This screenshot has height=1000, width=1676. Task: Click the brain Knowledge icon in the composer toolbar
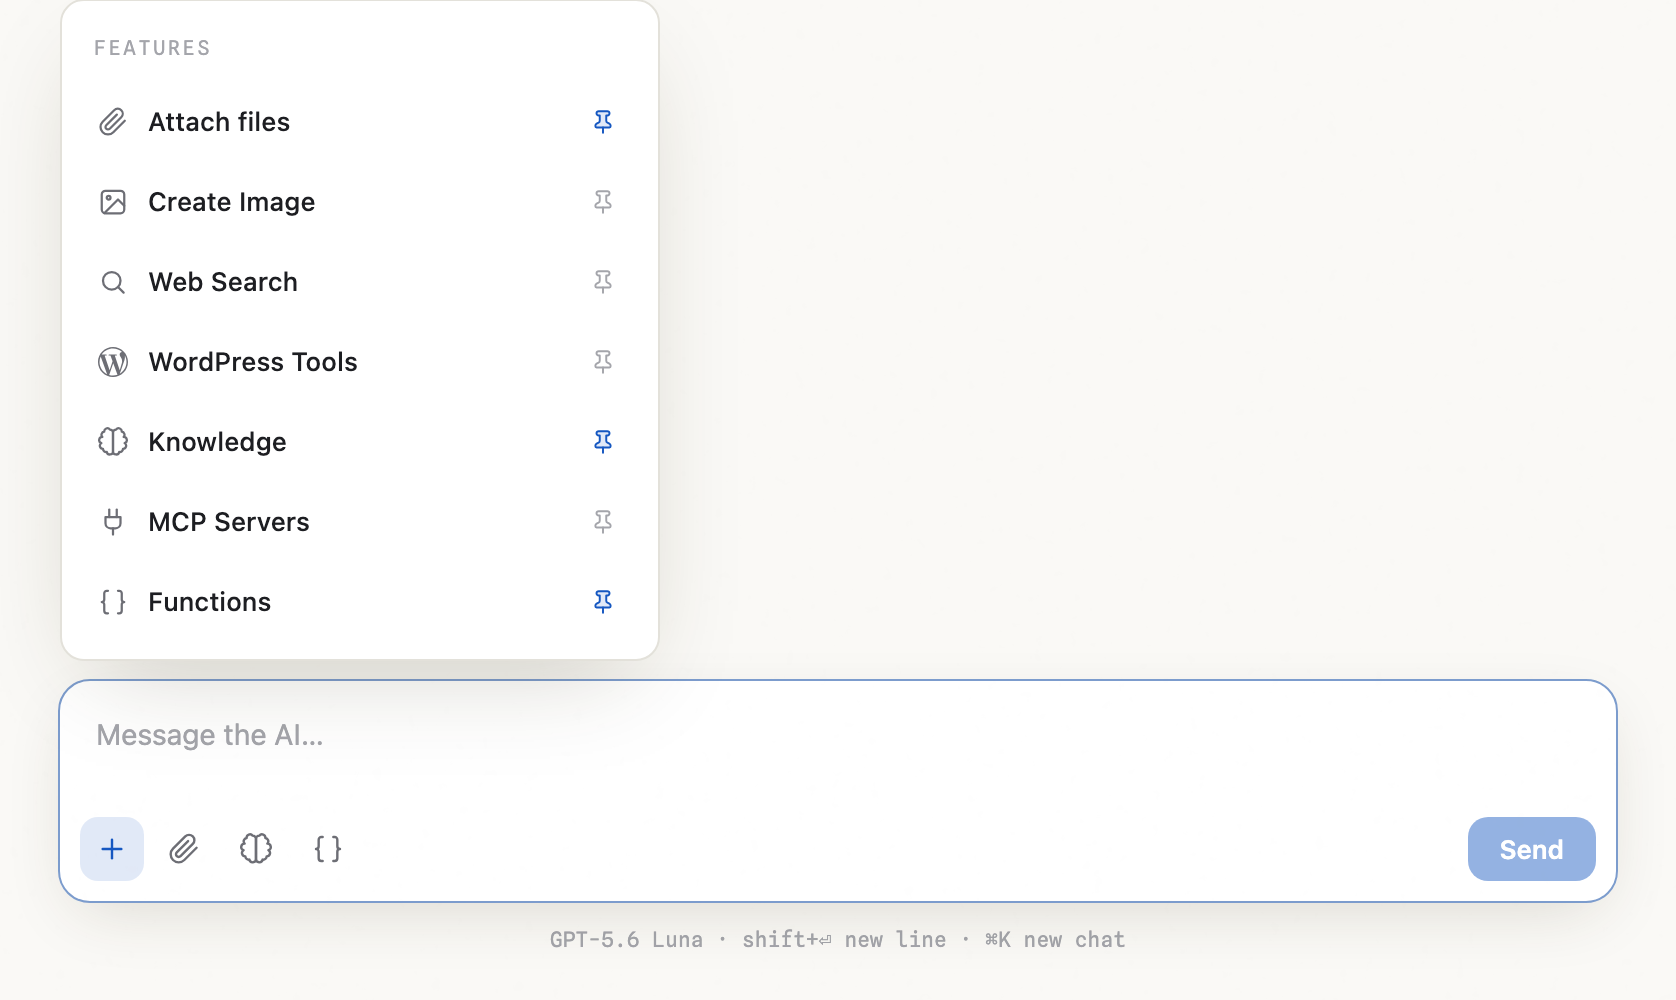(256, 849)
